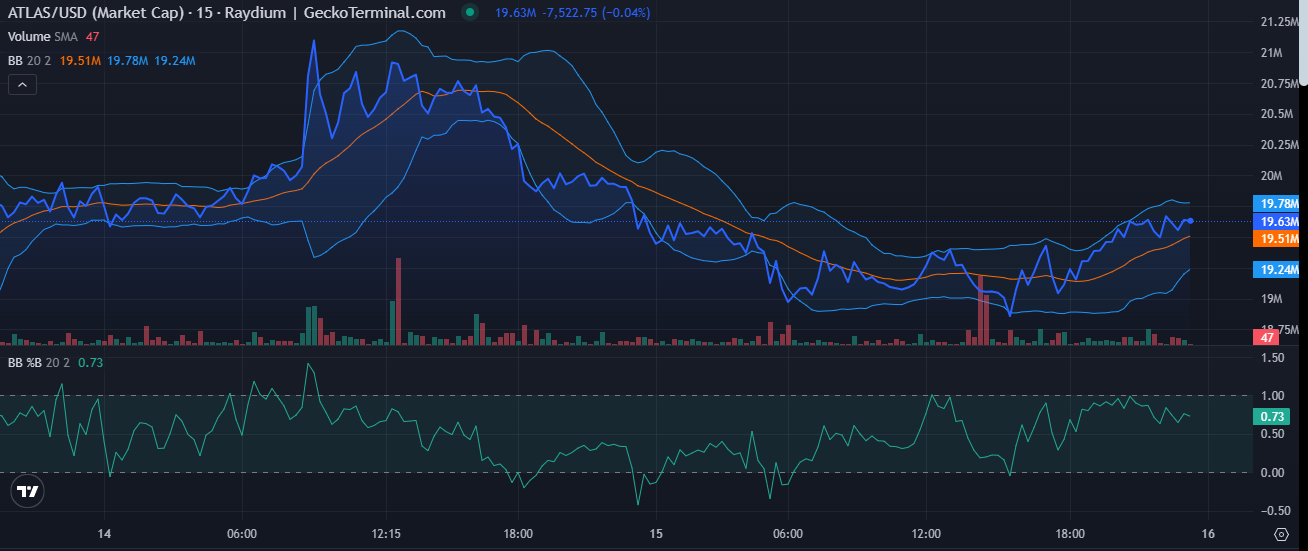This screenshot has height=551, width=1308.
Task: Click the 1.00 level on the %B axis
Action: point(1271,395)
